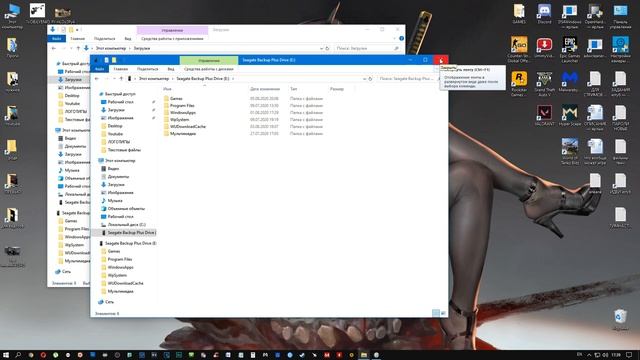Open quick access toolbar dropdown in the Загрузки window
Image resolution: width=640 pixels, height=360 pixels.
(77, 30)
